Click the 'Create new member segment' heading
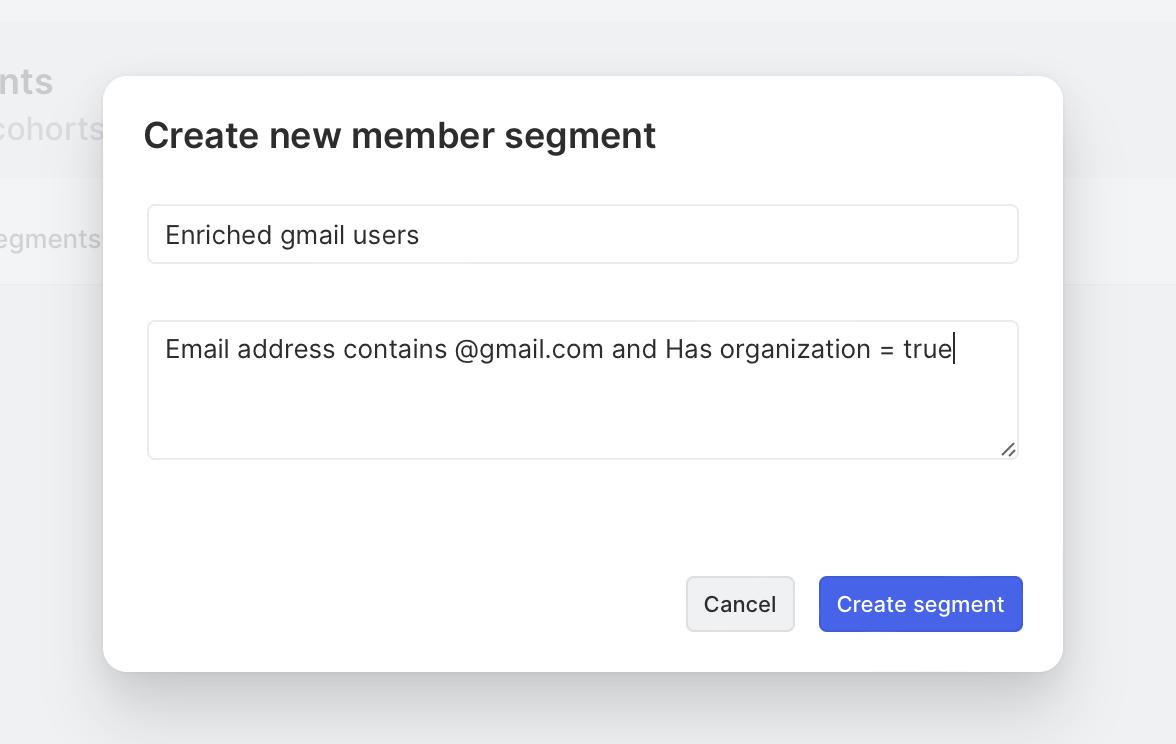 tap(400, 136)
